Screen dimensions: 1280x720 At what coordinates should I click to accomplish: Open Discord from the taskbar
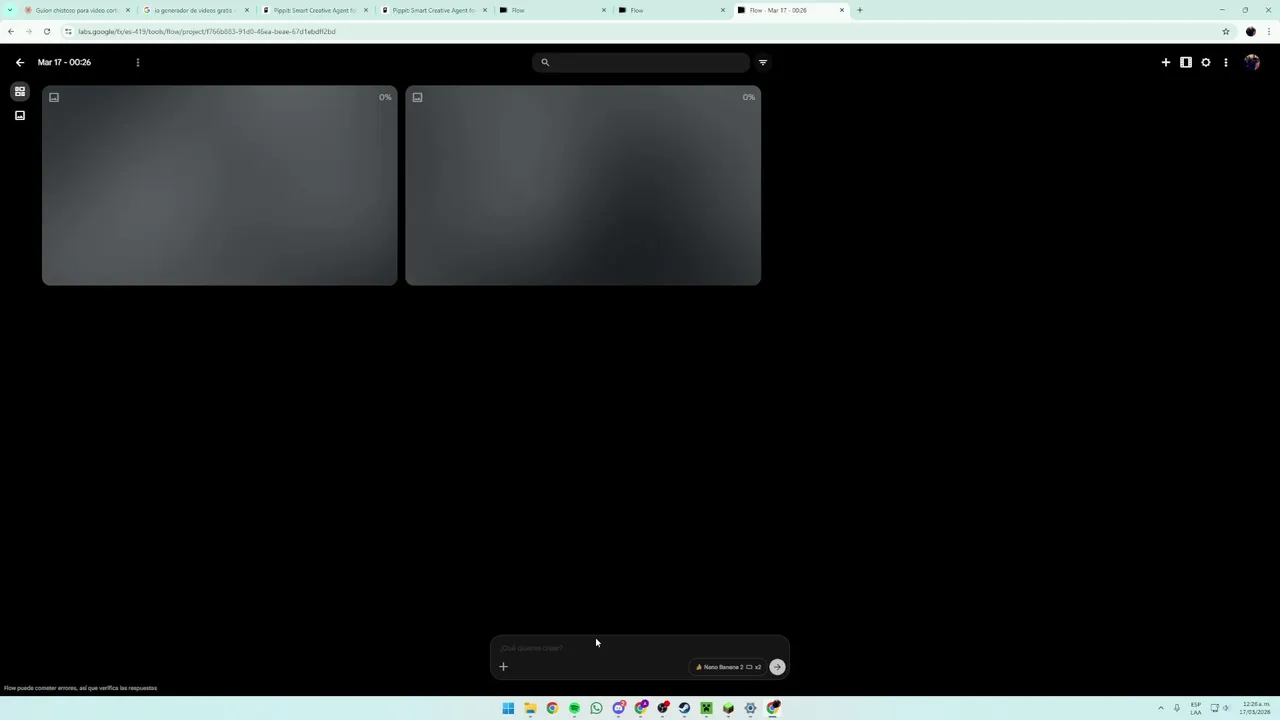(618, 708)
